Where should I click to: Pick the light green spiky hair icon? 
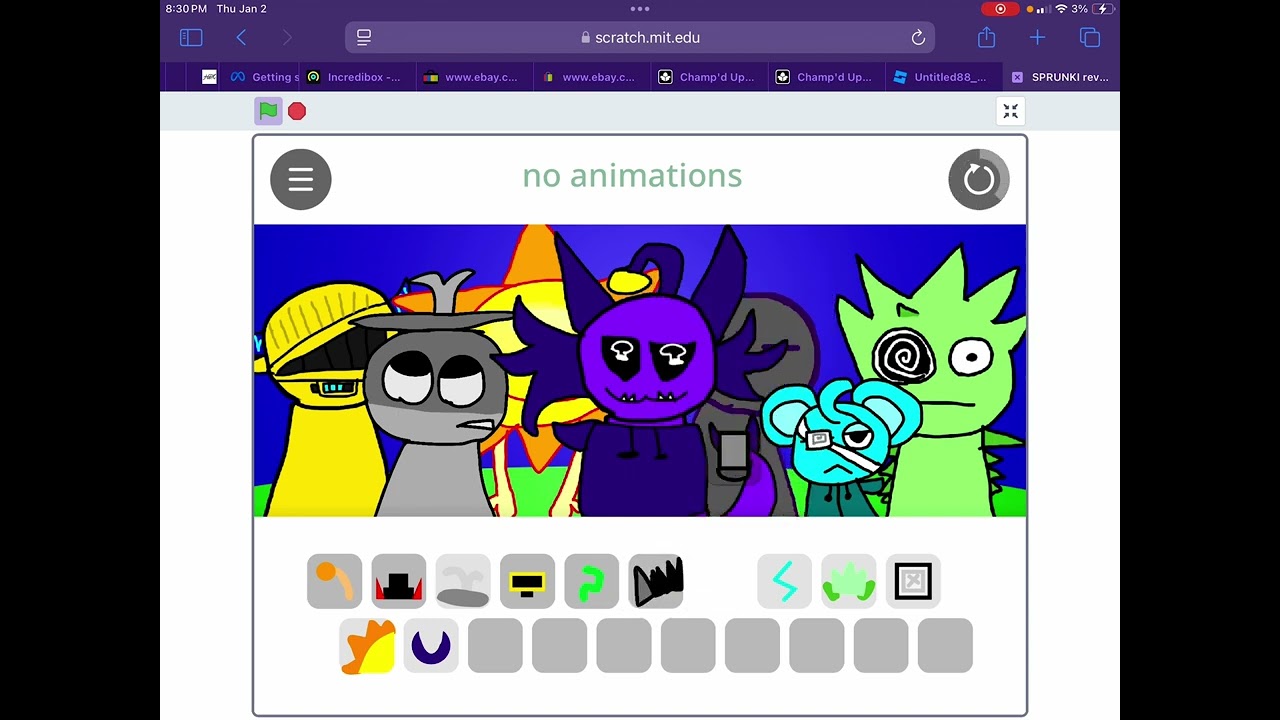(849, 581)
